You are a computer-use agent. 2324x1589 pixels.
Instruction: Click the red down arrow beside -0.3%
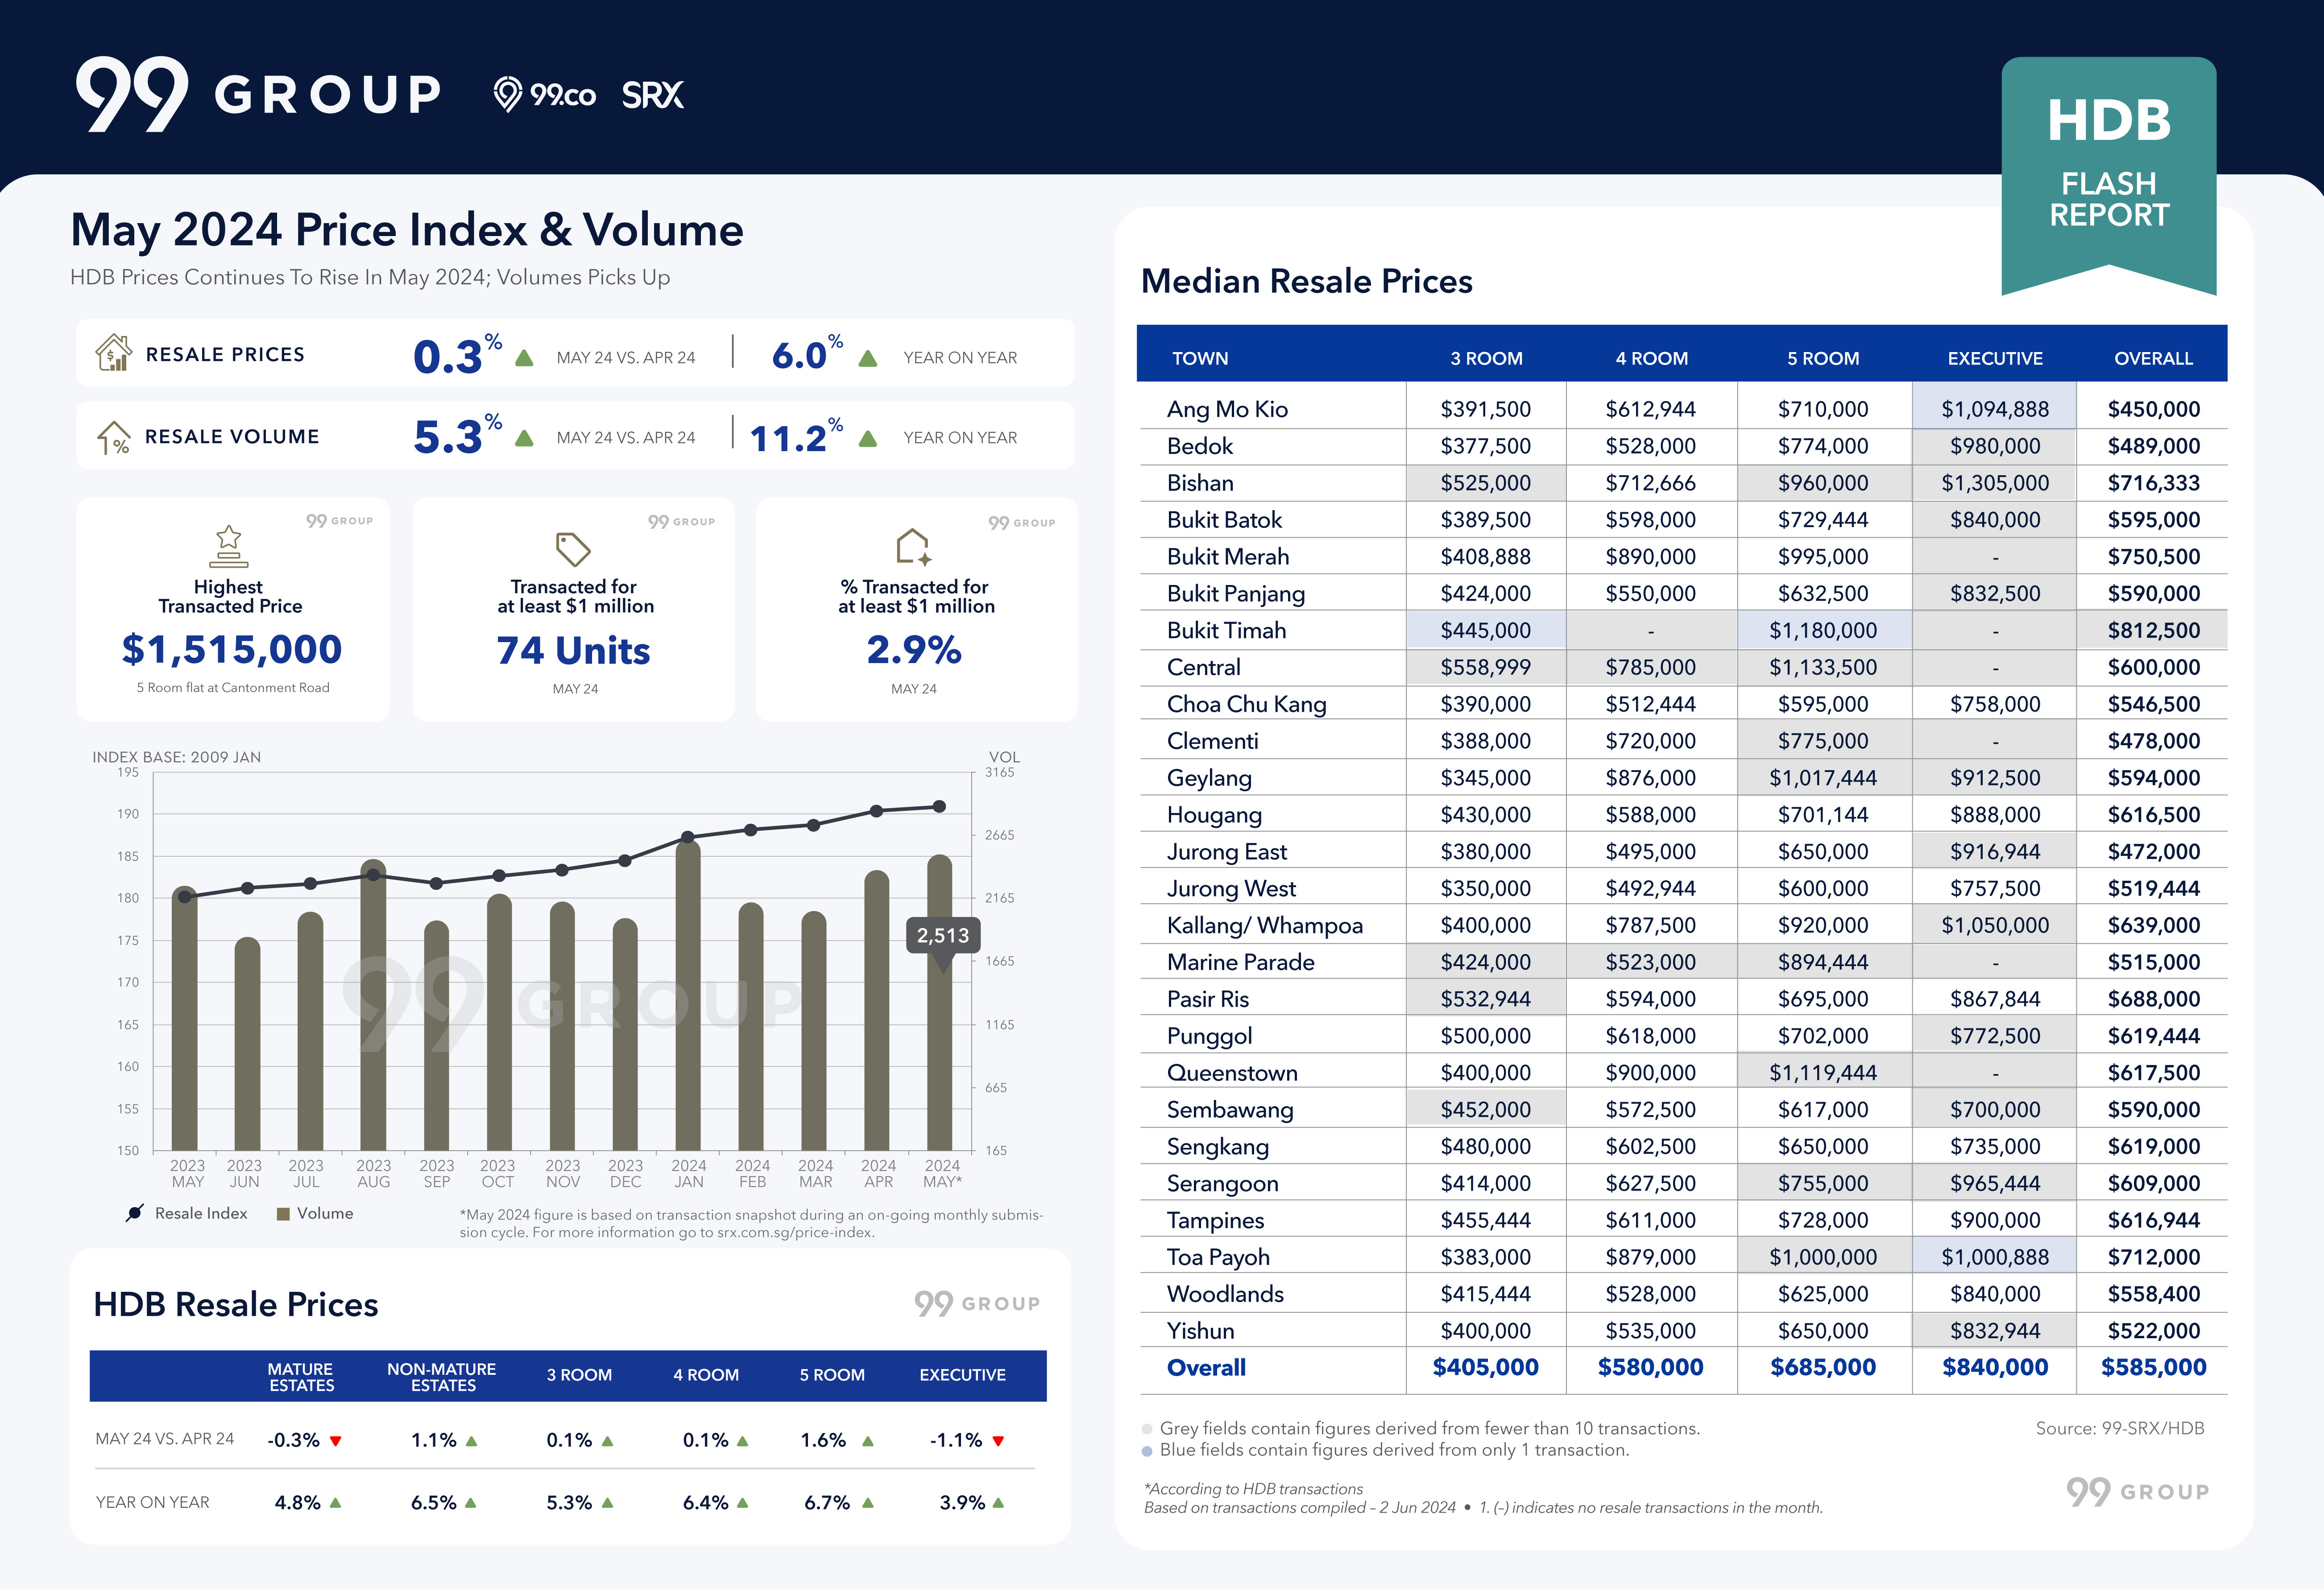coord(336,1441)
